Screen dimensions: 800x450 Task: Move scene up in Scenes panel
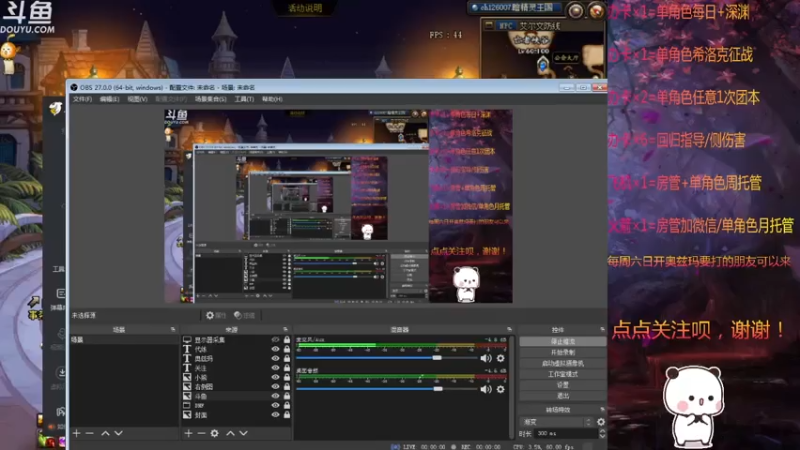click(105, 433)
